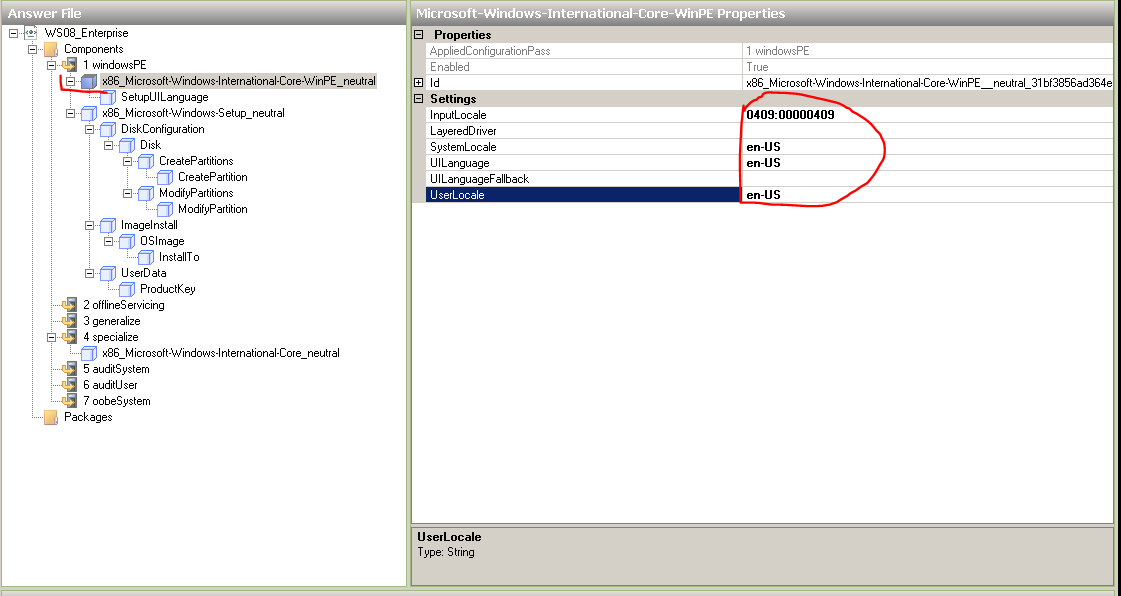
Task: Select the UILanguageFallback property name
Action: point(479,179)
